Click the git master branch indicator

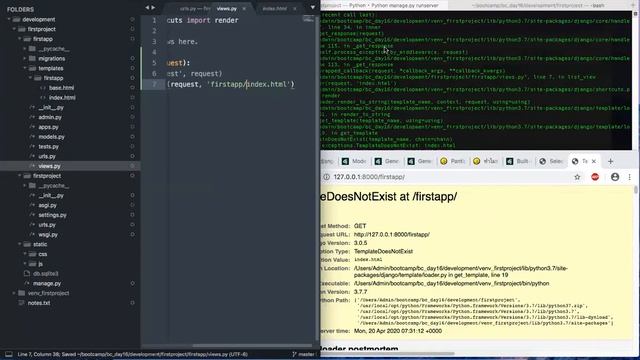click(x=303, y=354)
